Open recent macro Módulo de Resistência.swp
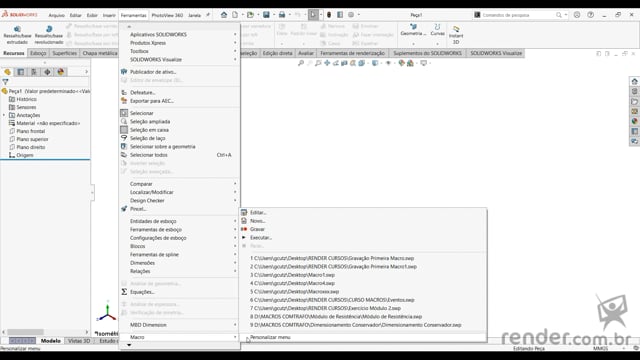The image size is (640, 360). tap(336, 317)
